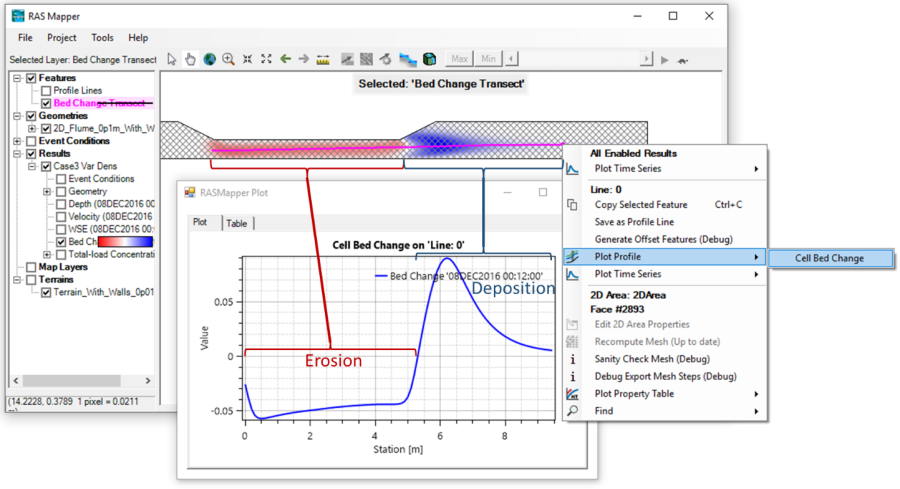Collapse the Results tree node

click(x=17, y=154)
